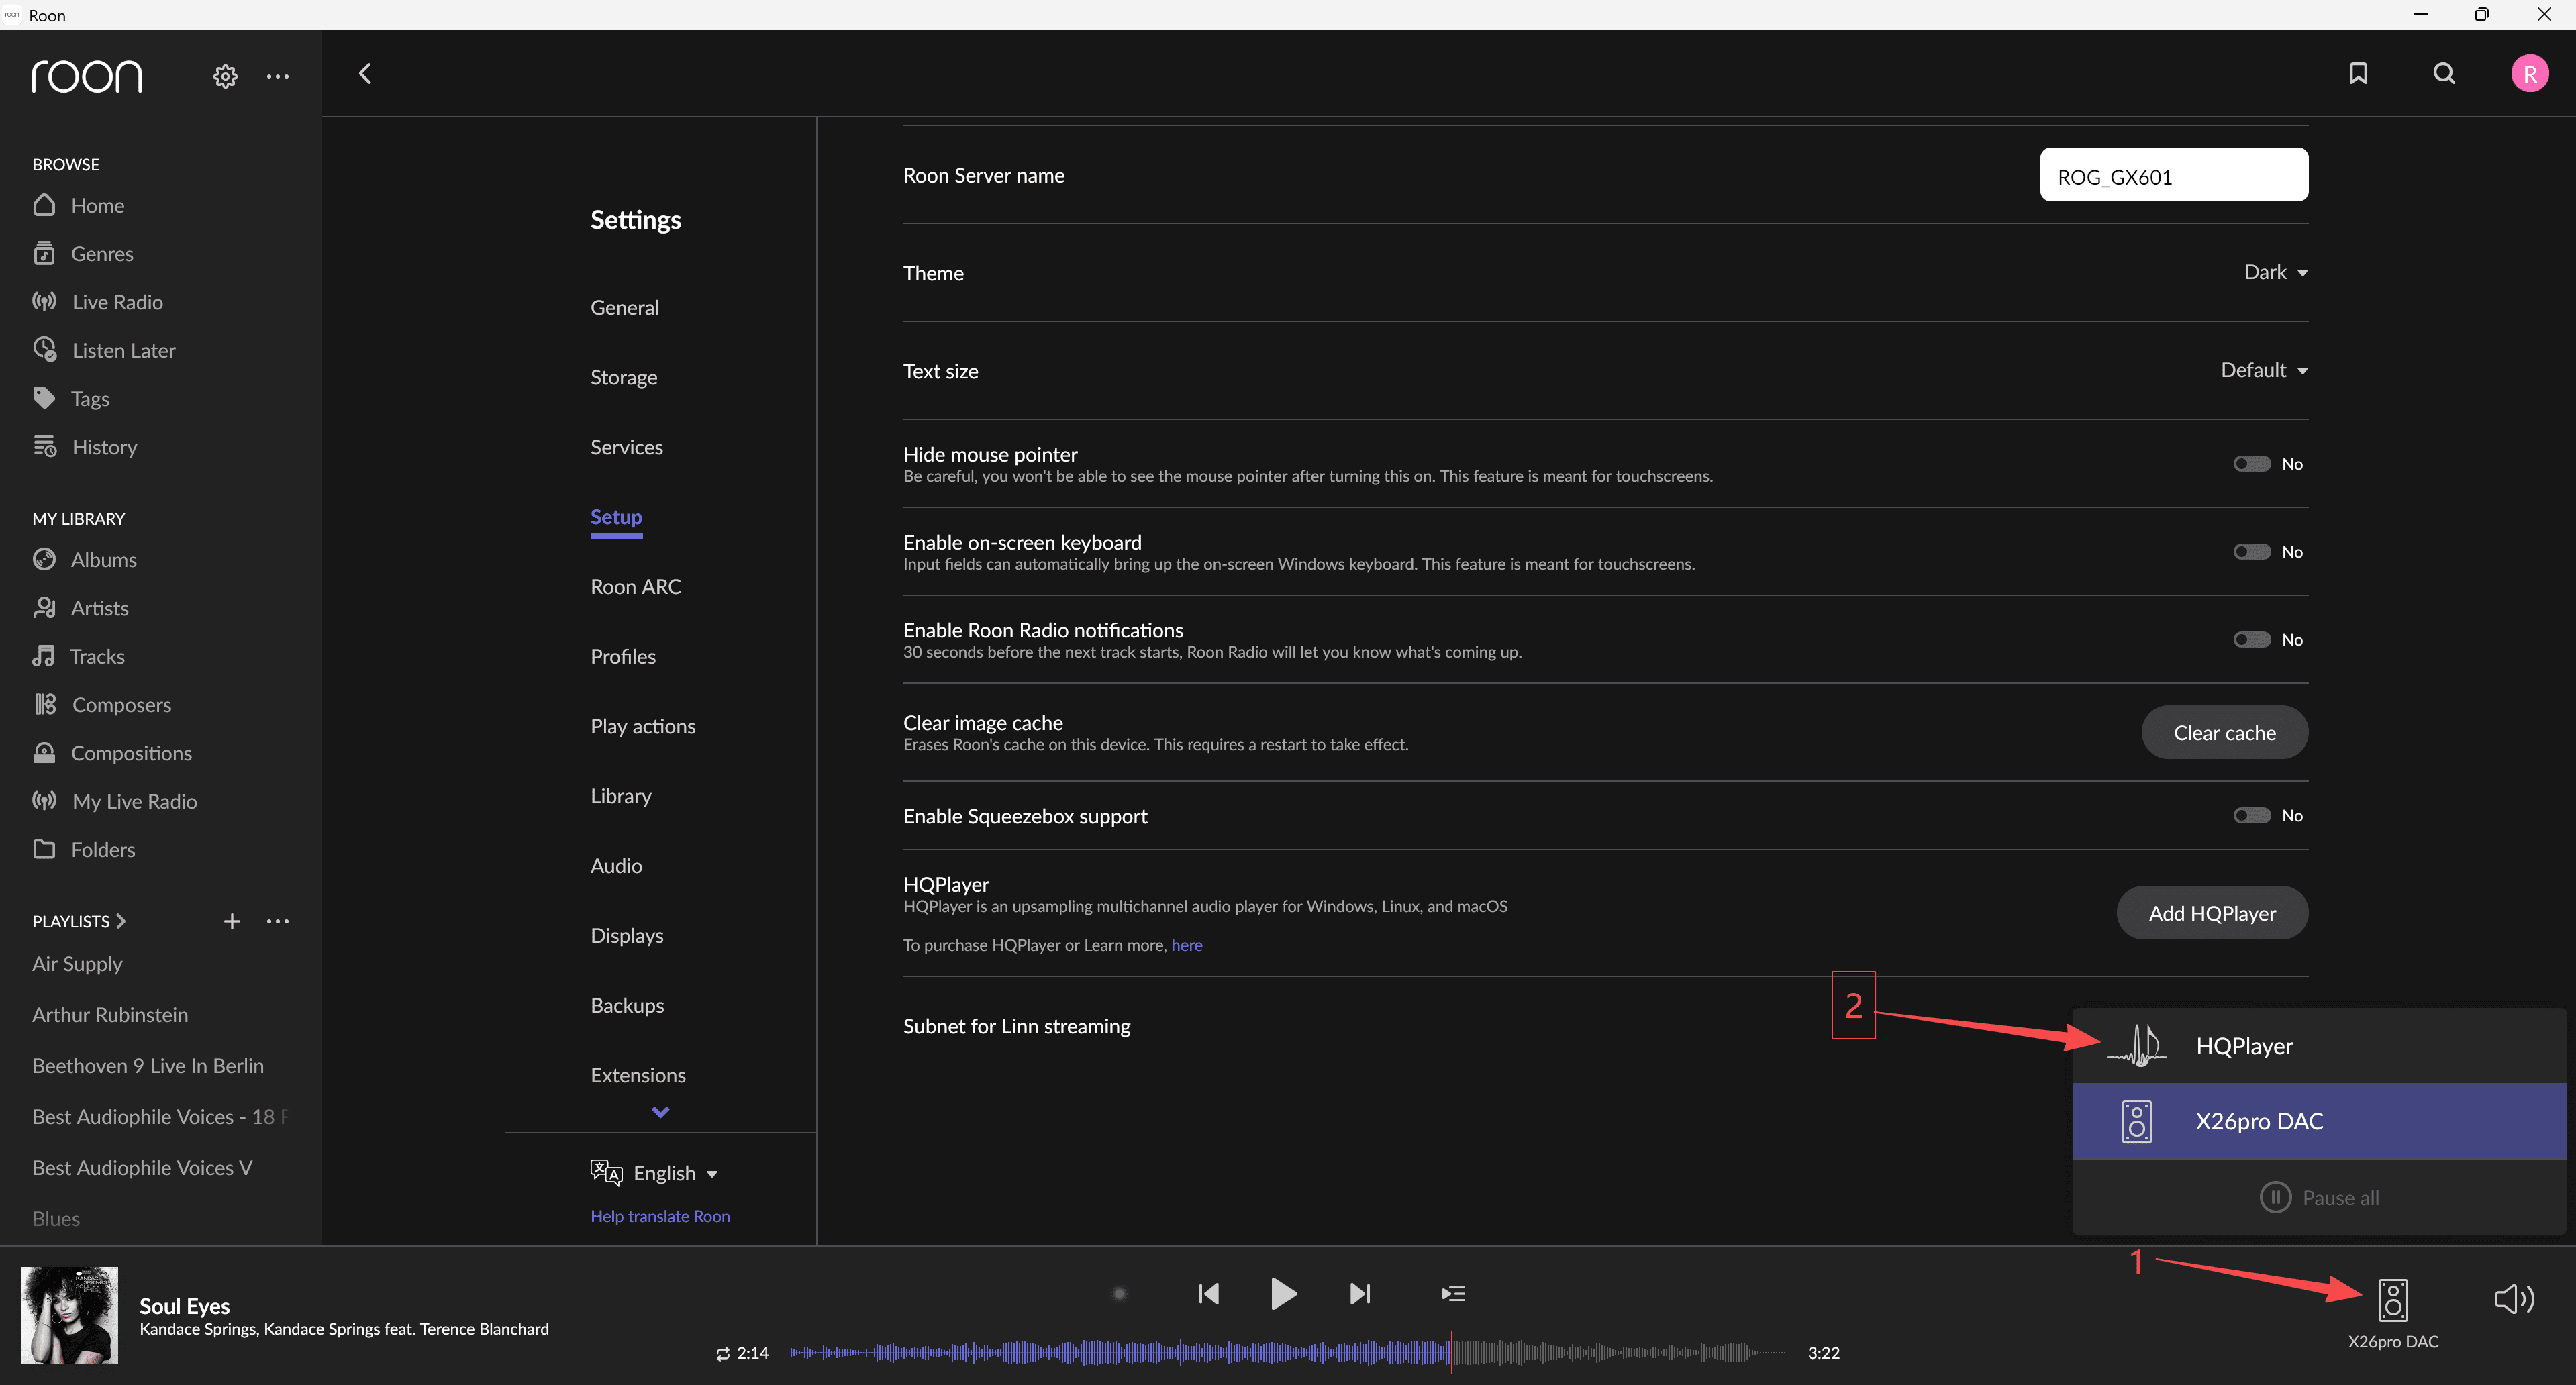Click the Compositions icon in My Library
Image resolution: width=2576 pixels, height=1385 pixels.
[44, 752]
